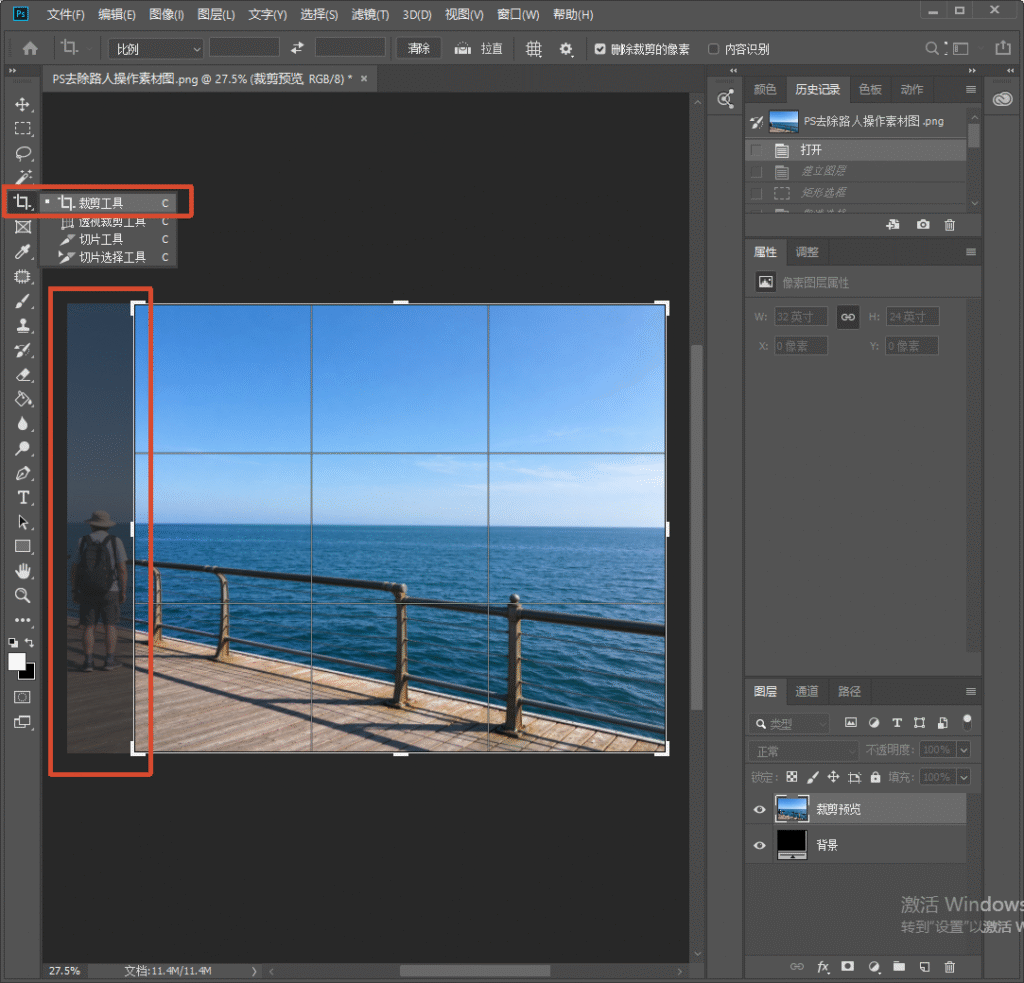Toggle the width-height link button
The width and height of the screenshot is (1024, 983).
pos(848,317)
